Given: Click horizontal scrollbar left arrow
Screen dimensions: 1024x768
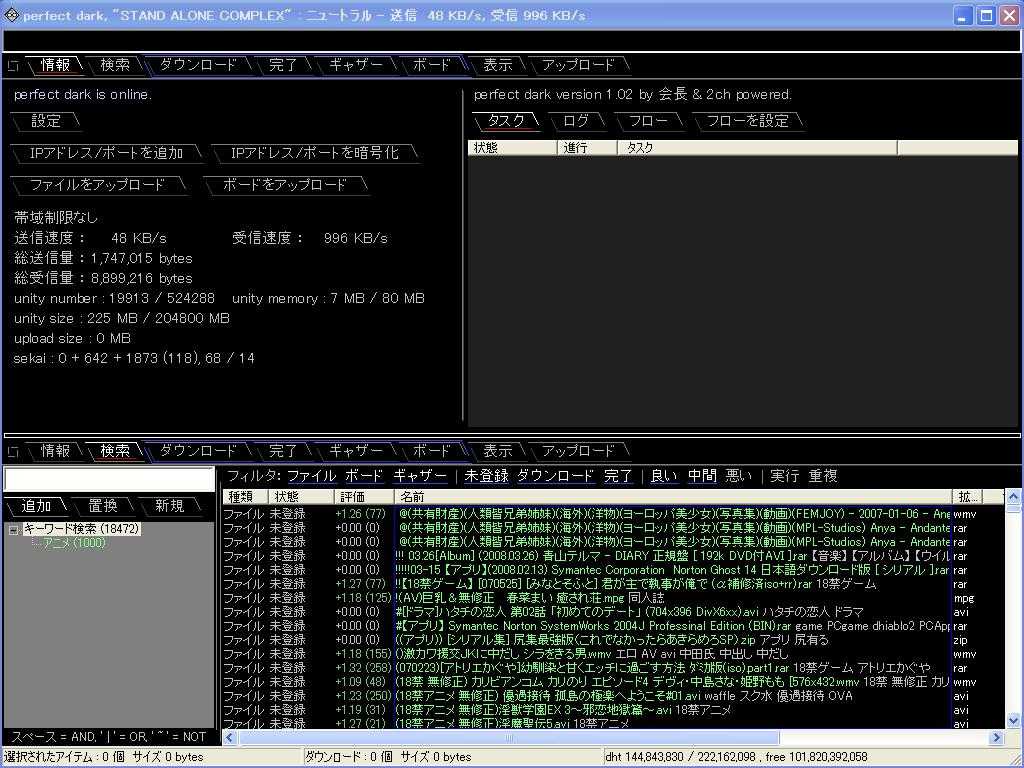Looking at the screenshot, I should (x=230, y=737).
